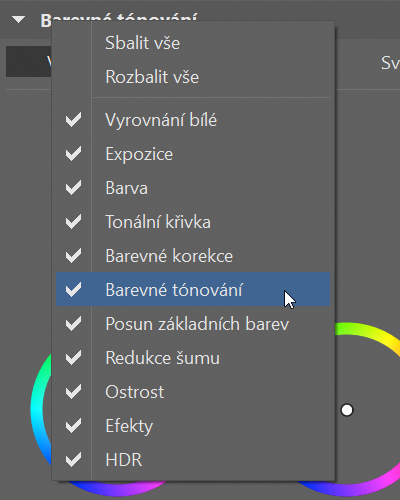Viewport: 400px width, 500px height.
Task: Click white handle on right color wheel
Action: [347, 410]
